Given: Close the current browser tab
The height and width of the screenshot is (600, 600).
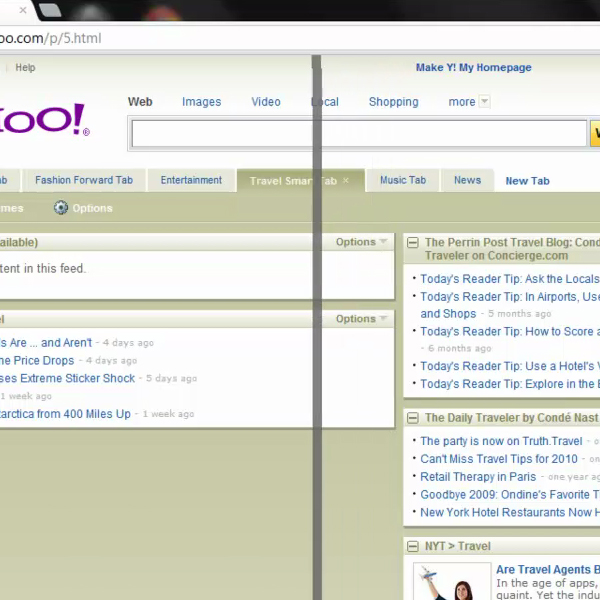Looking at the screenshot, I should pos(23,10).
